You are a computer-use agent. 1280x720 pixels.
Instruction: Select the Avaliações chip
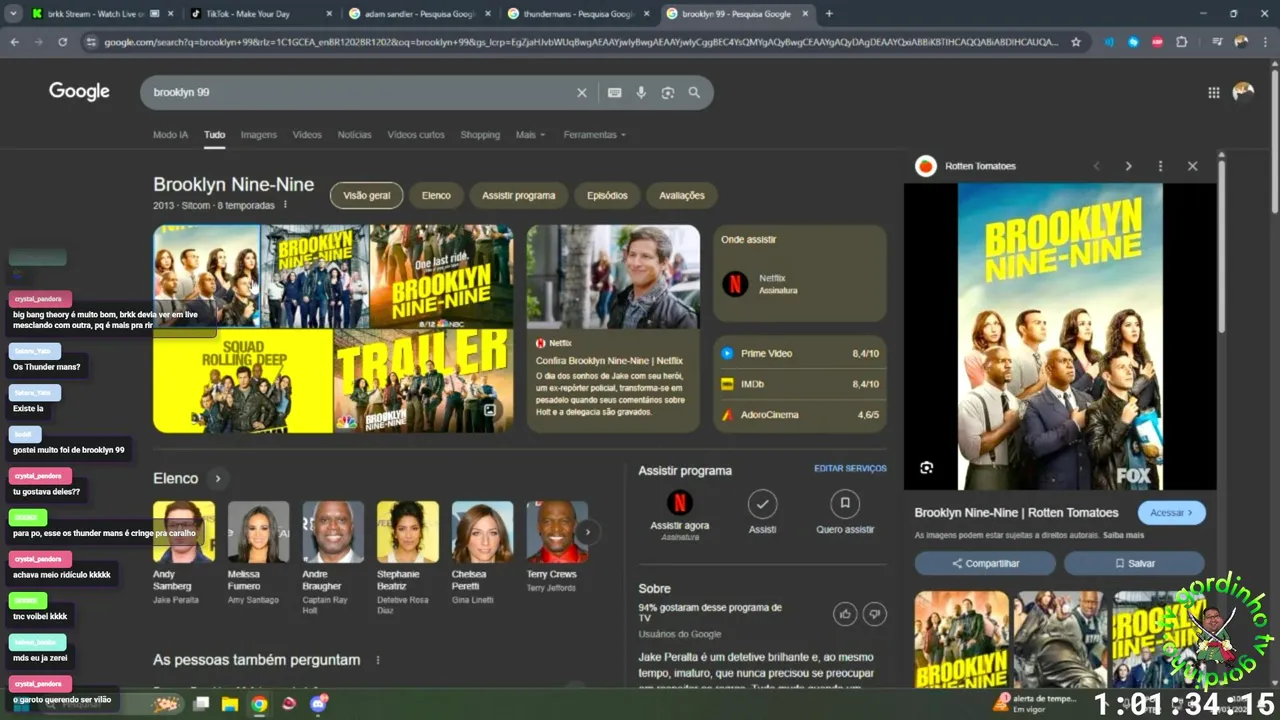click(682, 196)
